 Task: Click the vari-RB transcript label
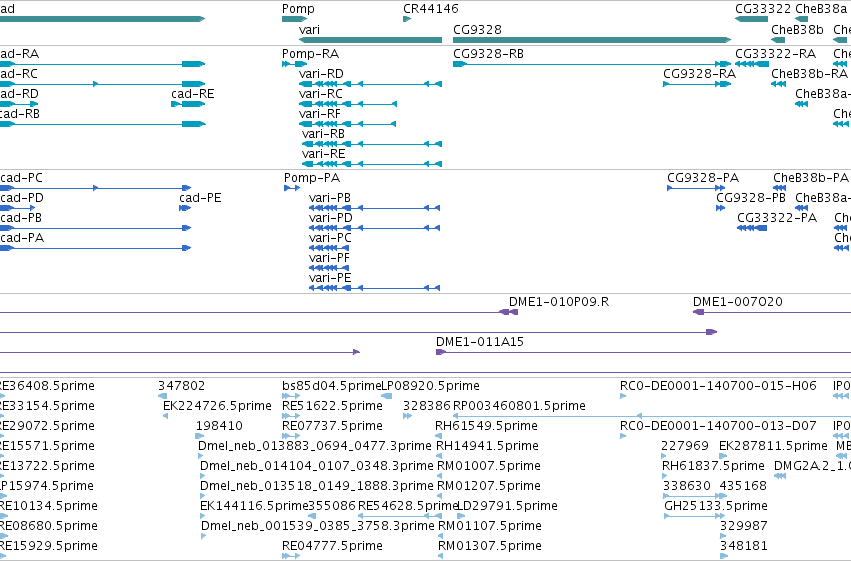click(x=323, y=134)
